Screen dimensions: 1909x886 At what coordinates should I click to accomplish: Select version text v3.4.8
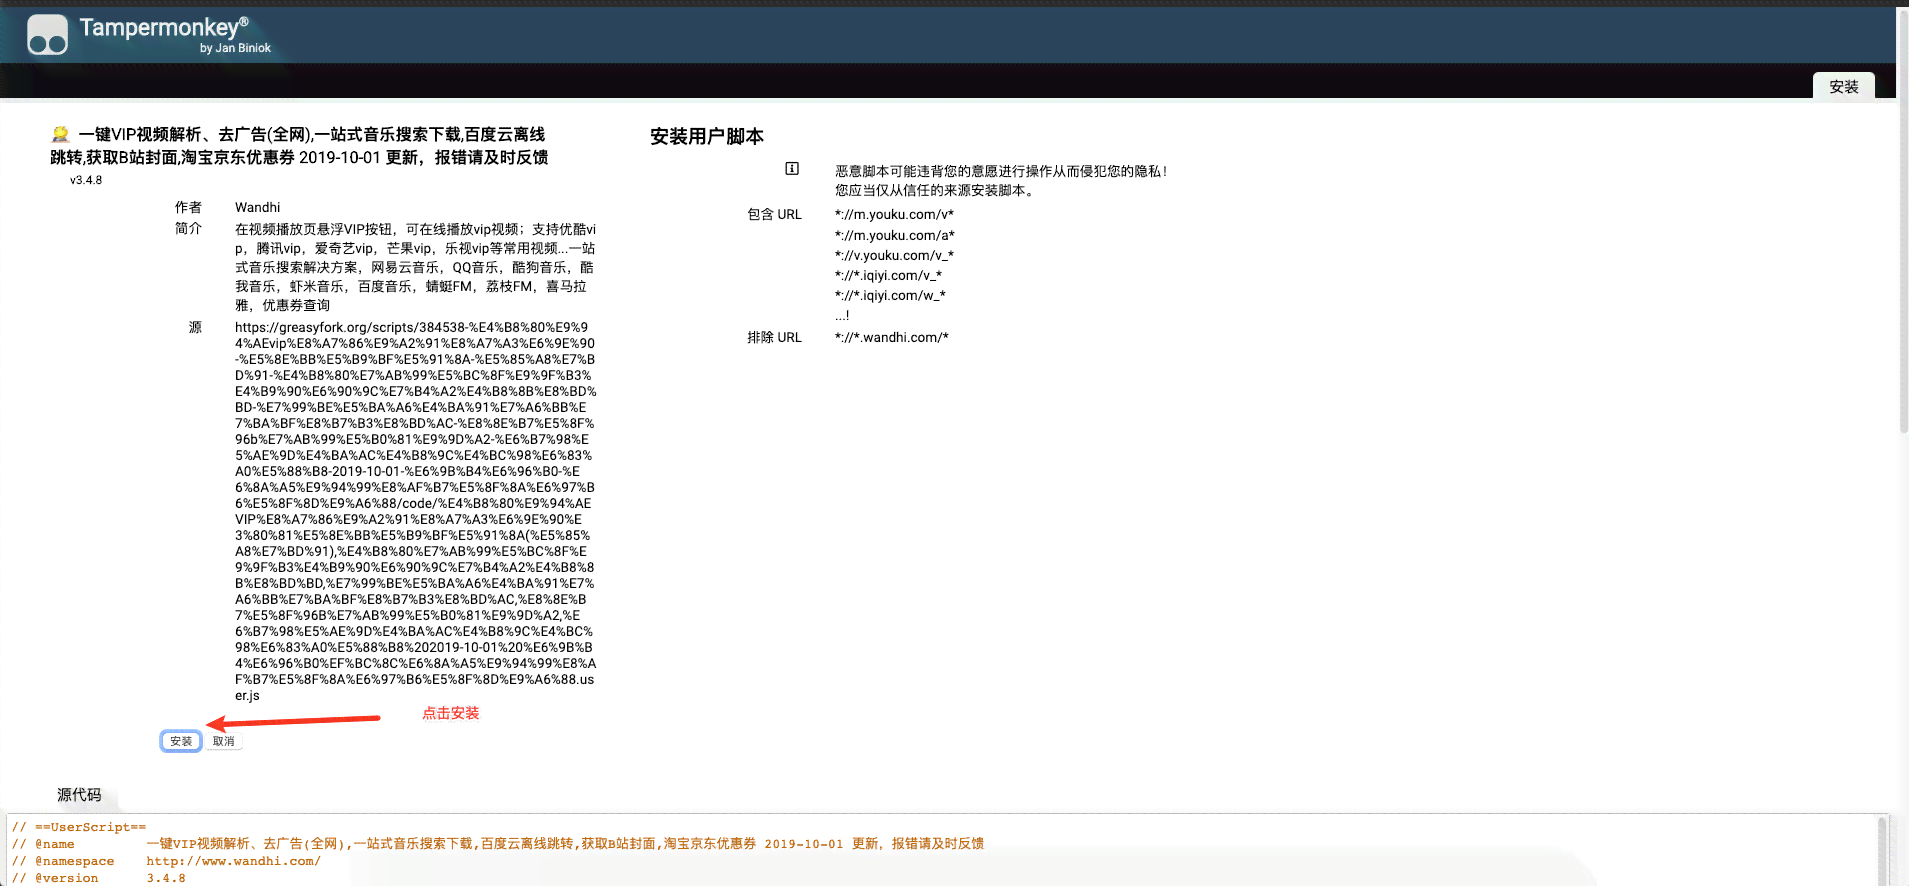86,180
